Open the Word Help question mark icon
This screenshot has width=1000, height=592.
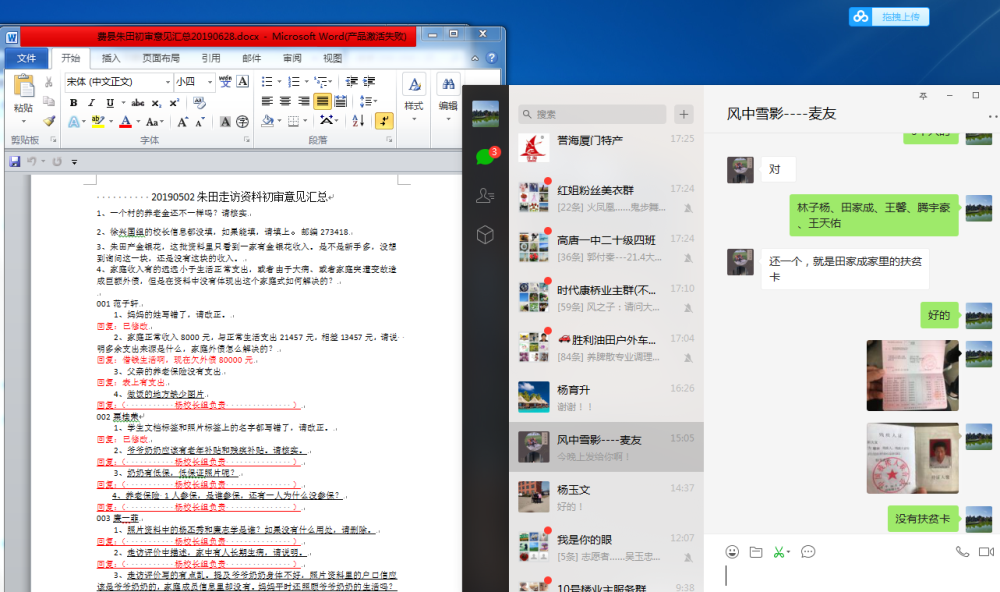492,58
